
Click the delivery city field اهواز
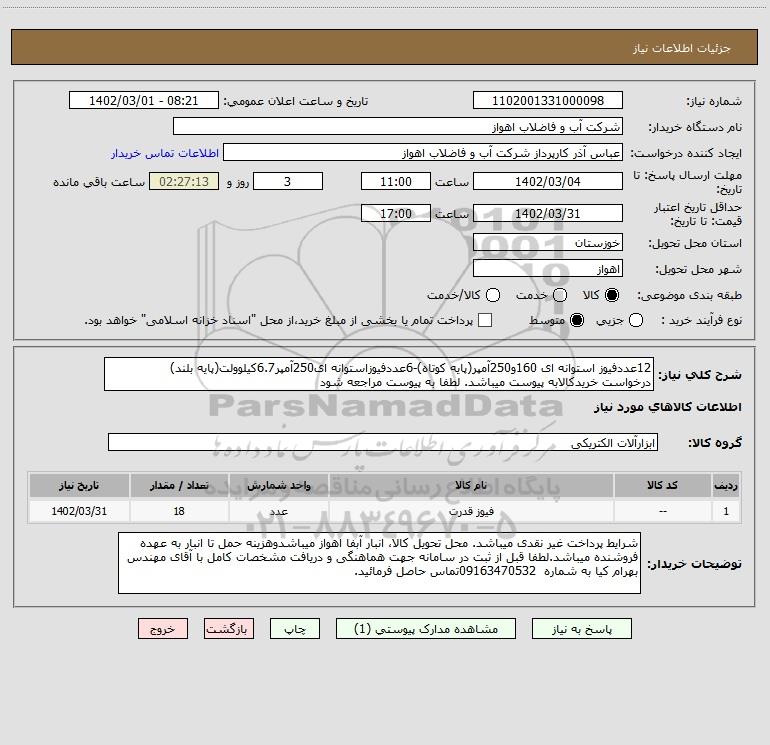point(548,268)
